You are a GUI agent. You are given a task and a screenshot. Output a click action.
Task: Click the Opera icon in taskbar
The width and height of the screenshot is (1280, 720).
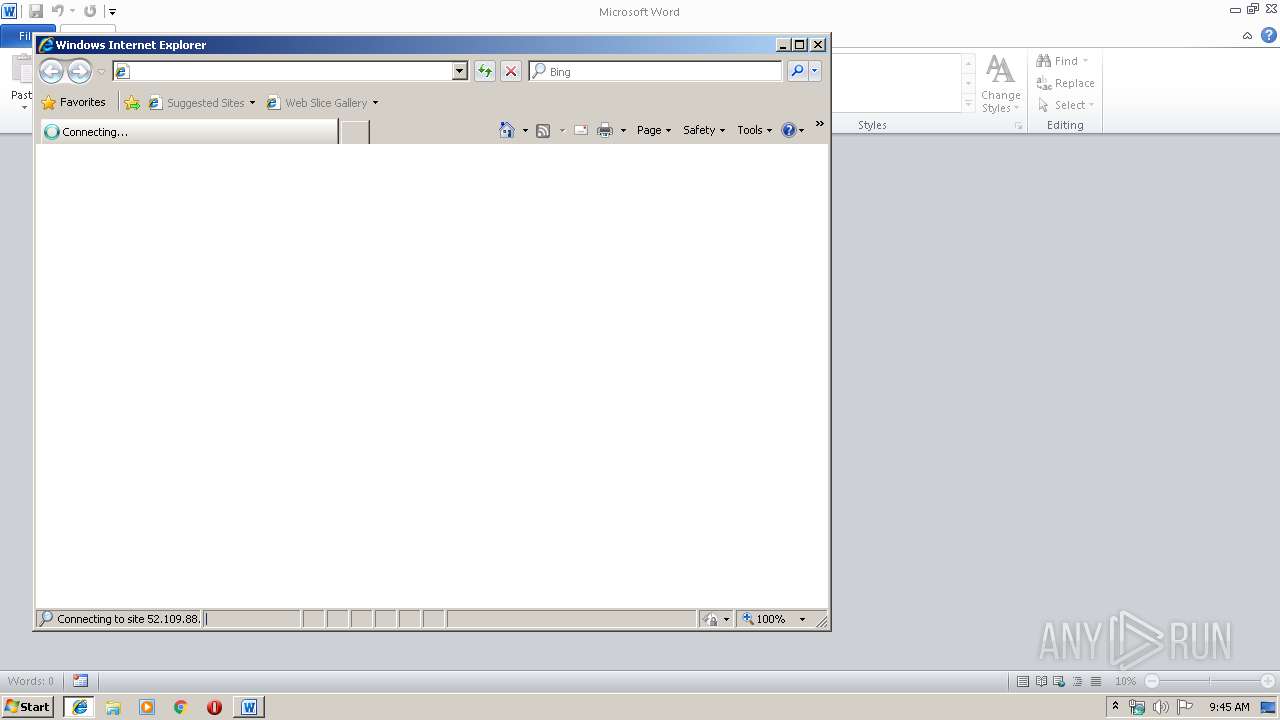click(x=214, y=707)
